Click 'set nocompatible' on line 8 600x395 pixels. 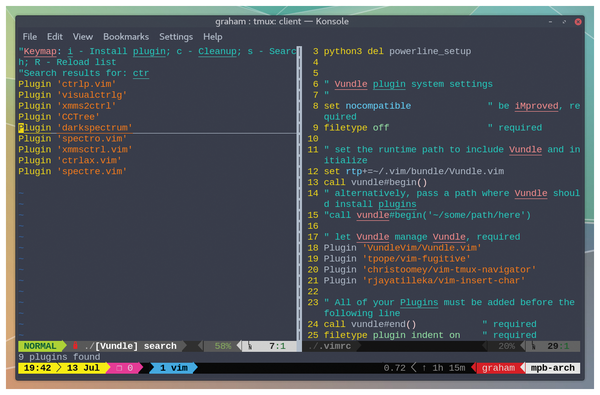tap(367, 106)
